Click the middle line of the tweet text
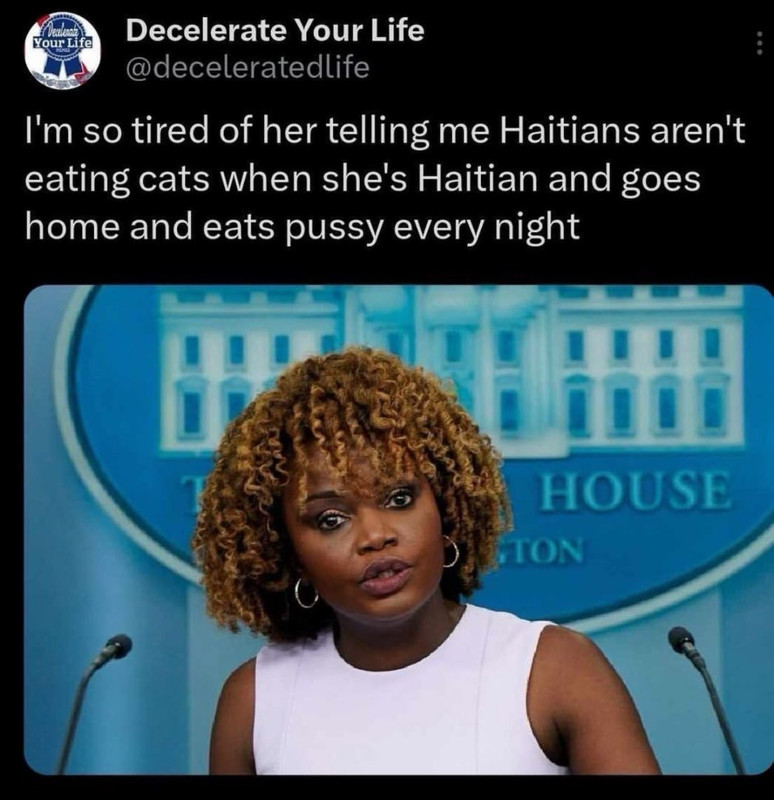The image size is (774, 800). pos(362,178)
